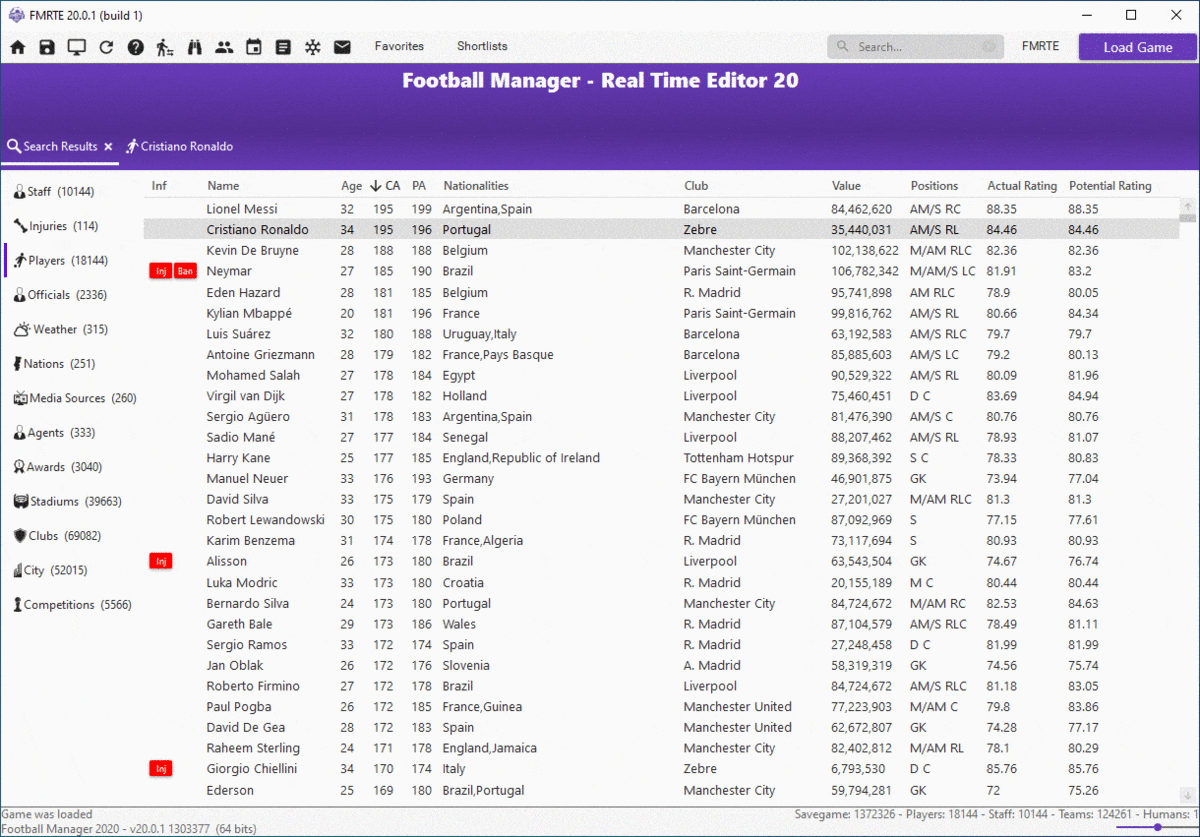Open the monitor screen icon
Viewport: 1200px width, 837px height.
tap(77, 47)
